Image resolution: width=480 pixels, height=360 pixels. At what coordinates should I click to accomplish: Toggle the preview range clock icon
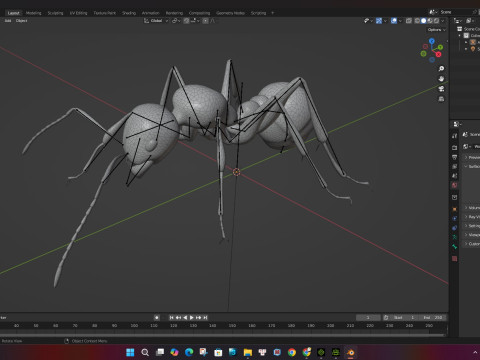(386, 318)
